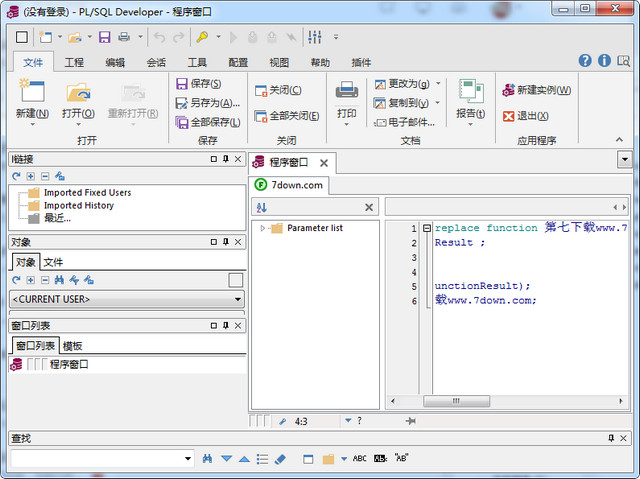640x479 pixels.
Task: Click the eraser icon in 查找 toolbar
Action: pos(279,459)
